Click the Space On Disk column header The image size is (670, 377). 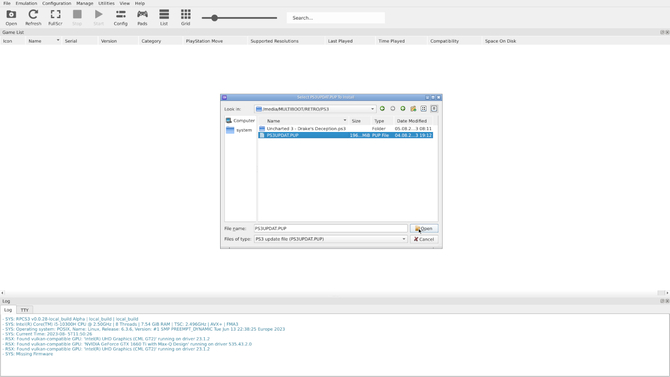(x=500, y=41)
